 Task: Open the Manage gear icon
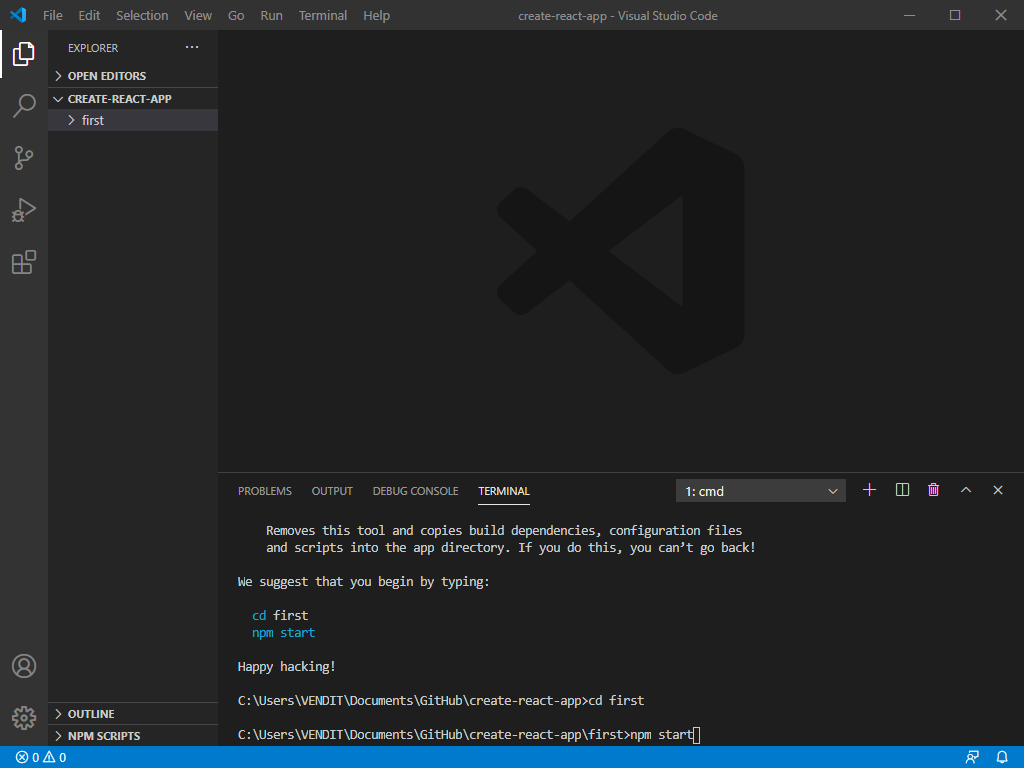tap(24, 718)
